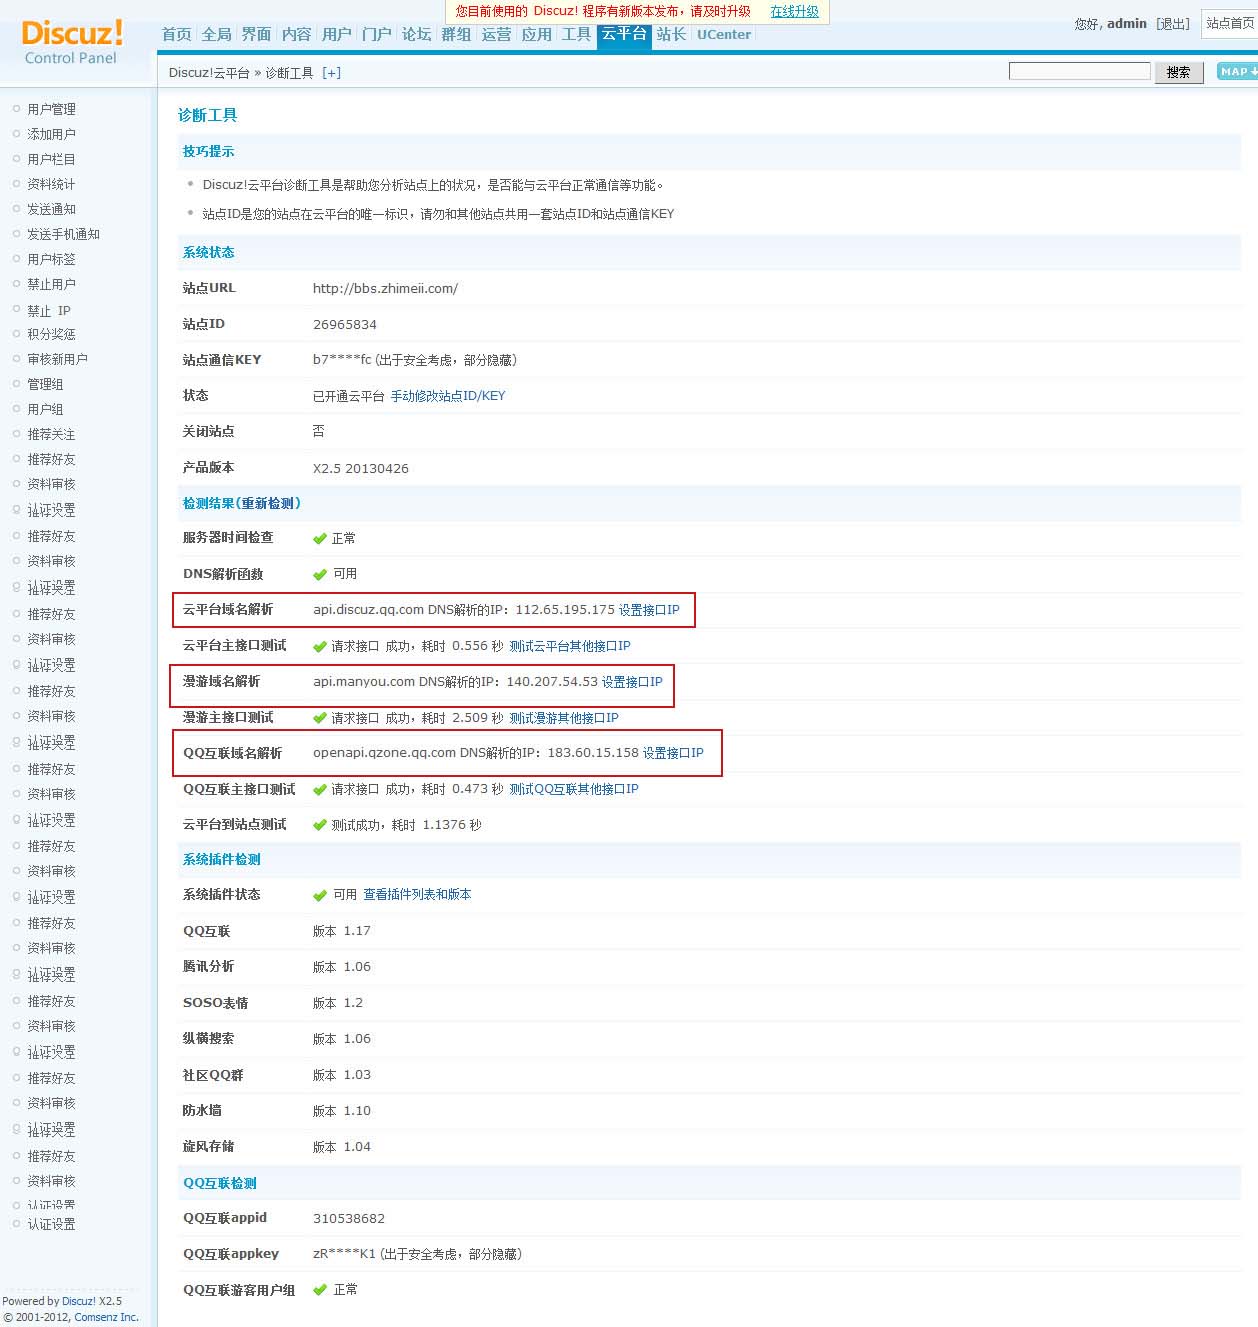Screen dimensions: 1258x1327
Task: Click the 退出 logout link
Action: [x=1173, y=24]
